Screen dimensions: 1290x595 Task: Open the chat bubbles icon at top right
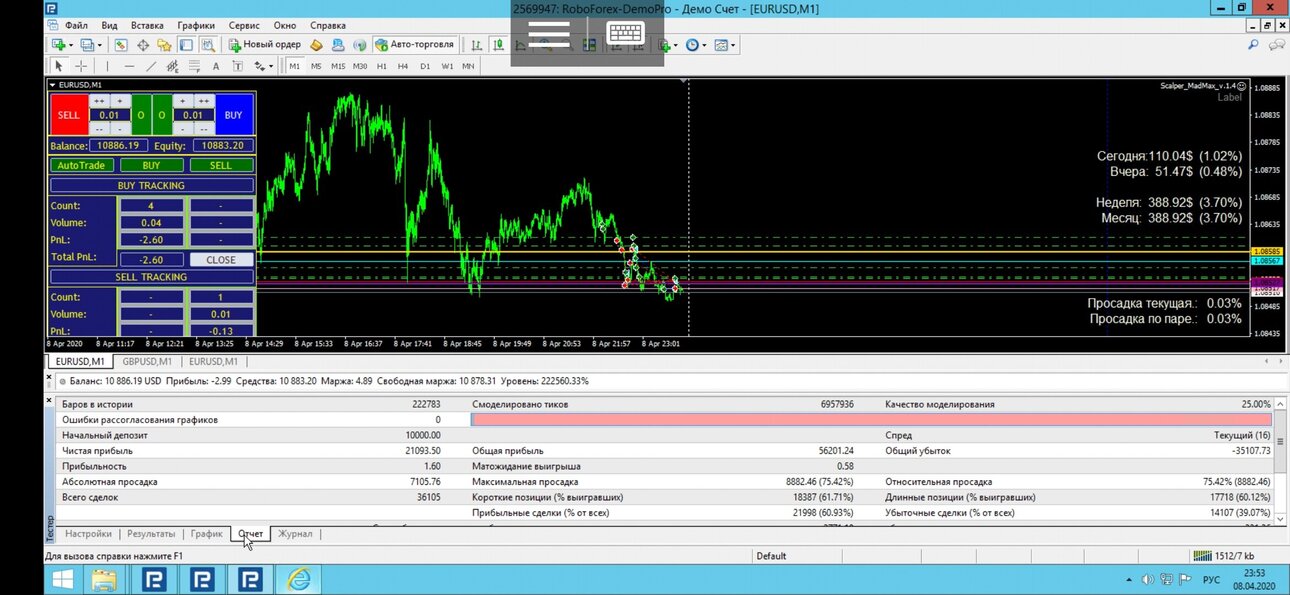coord(1277,45)
